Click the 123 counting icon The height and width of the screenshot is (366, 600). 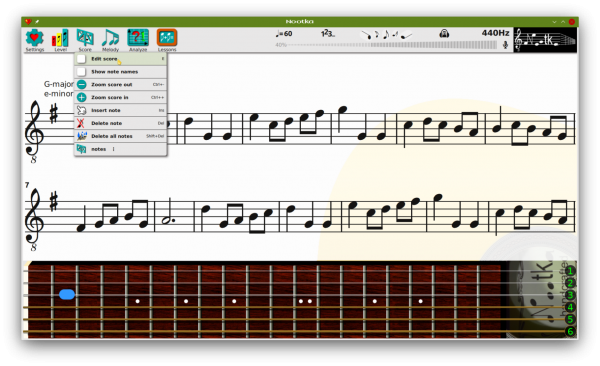coord(328,34)
